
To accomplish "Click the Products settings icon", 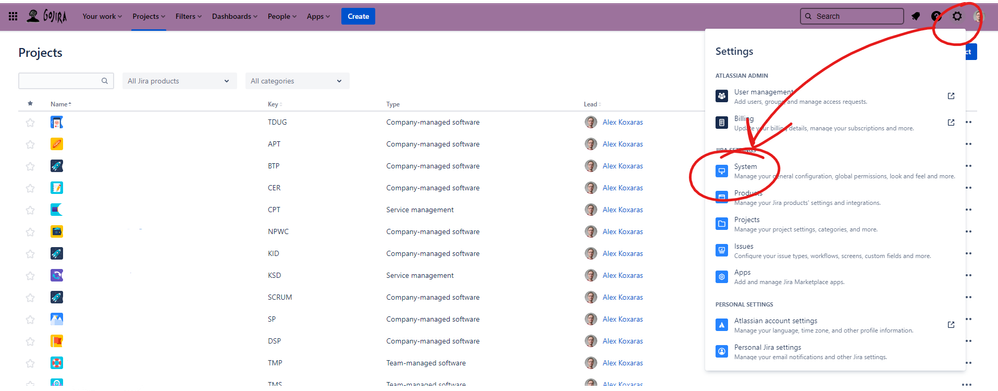I will pyautogui.click(x=721, y=197).
